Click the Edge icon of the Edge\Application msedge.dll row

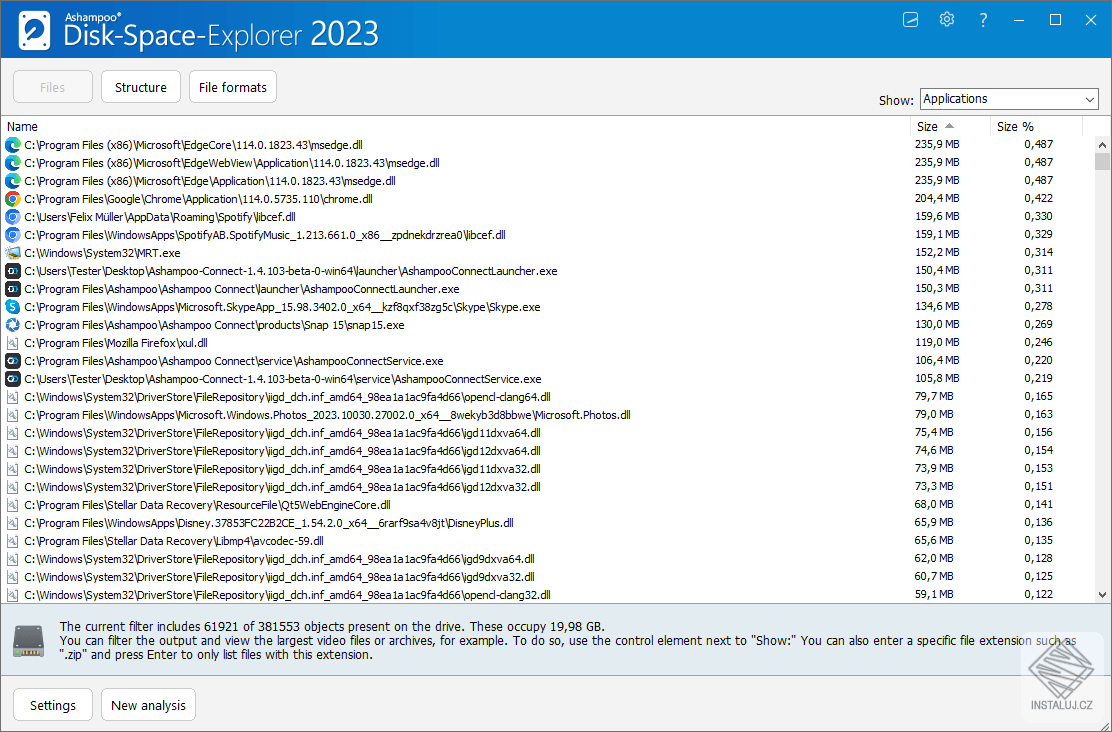click(13, 181)
